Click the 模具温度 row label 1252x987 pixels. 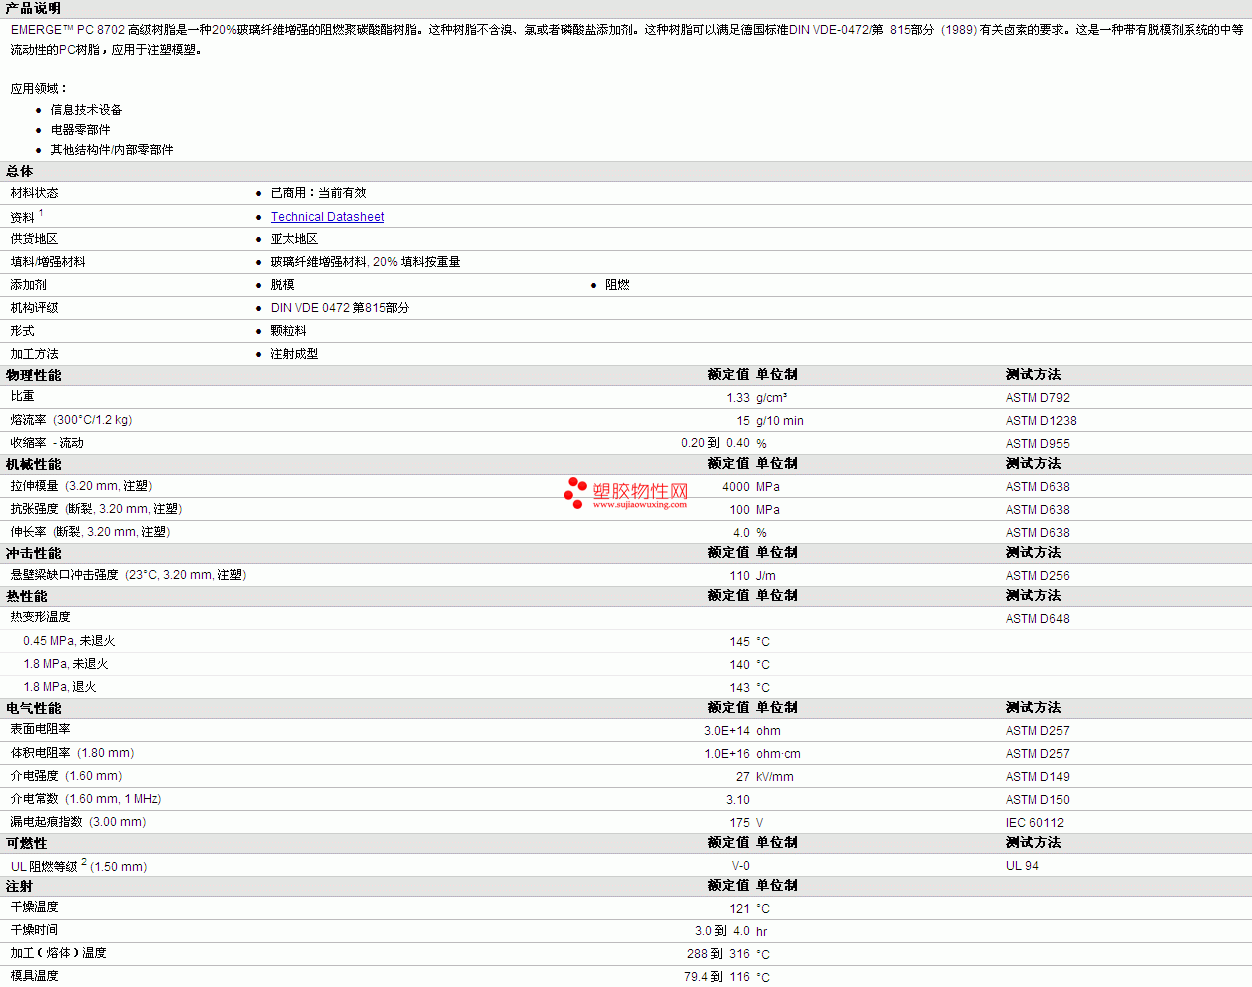[34, 976]
